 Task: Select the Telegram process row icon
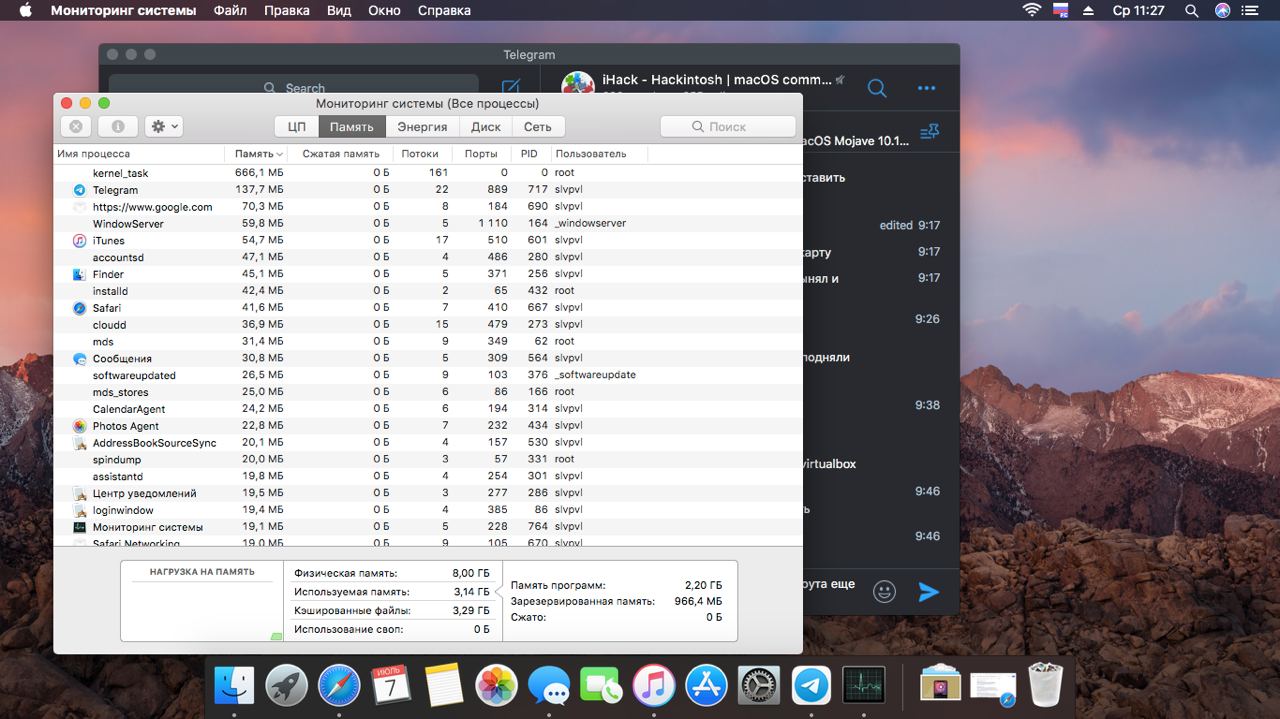80,190
